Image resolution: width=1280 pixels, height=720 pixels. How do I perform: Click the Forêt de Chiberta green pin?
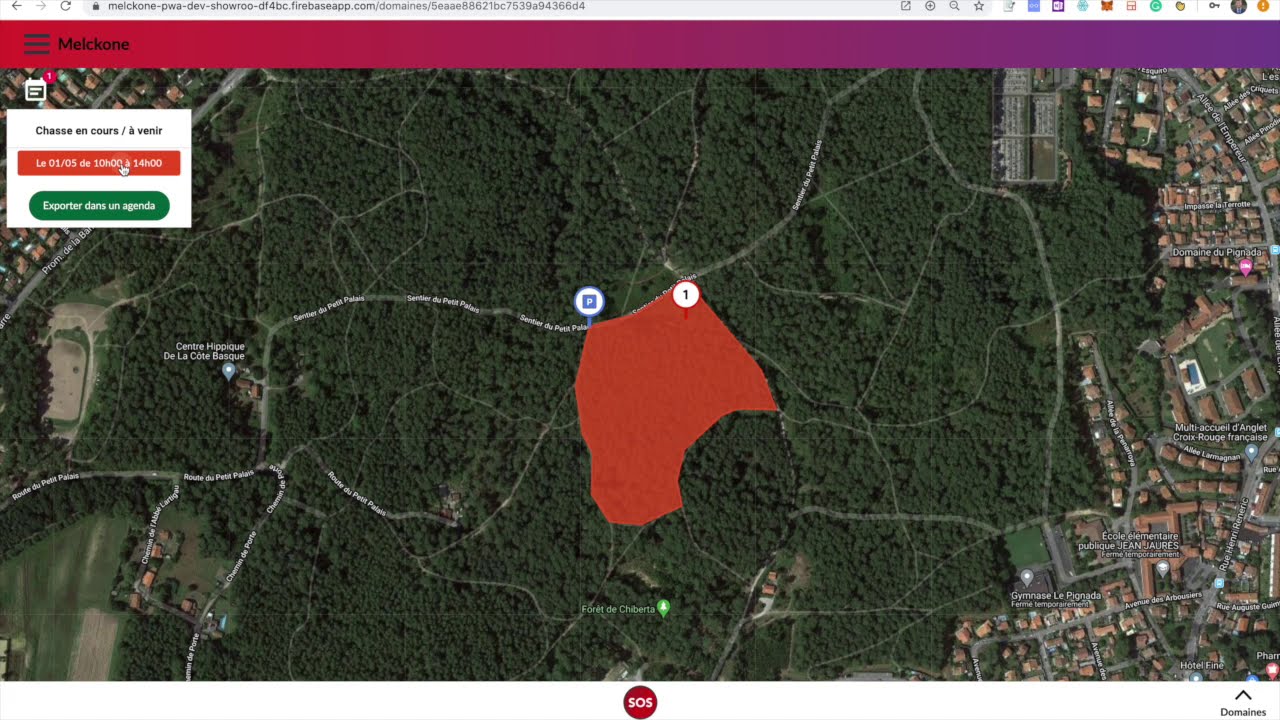tap(663, 607)
